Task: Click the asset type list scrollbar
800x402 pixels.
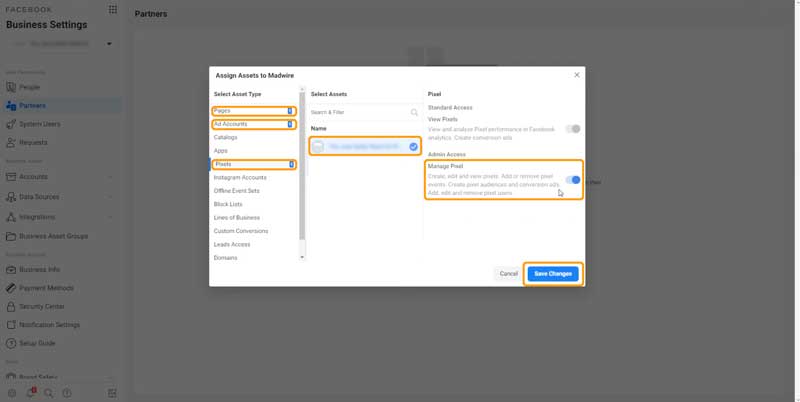Action: 302,166
